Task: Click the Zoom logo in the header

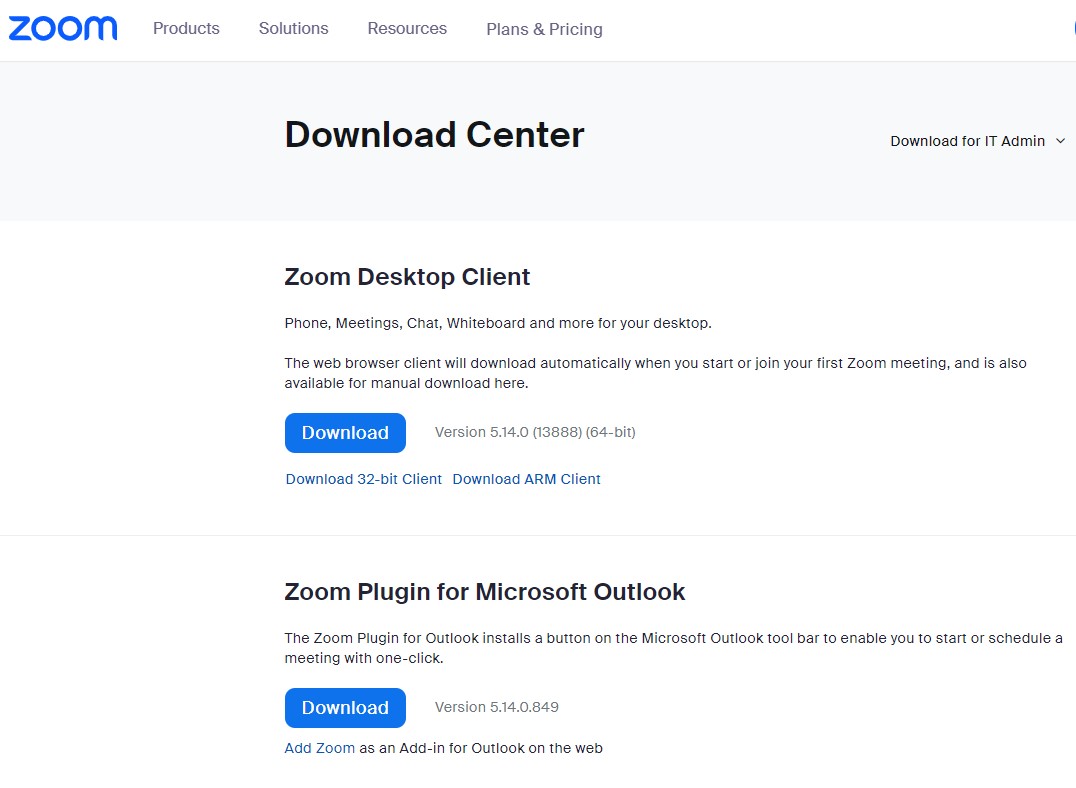Action: click(x=63, y=28)
